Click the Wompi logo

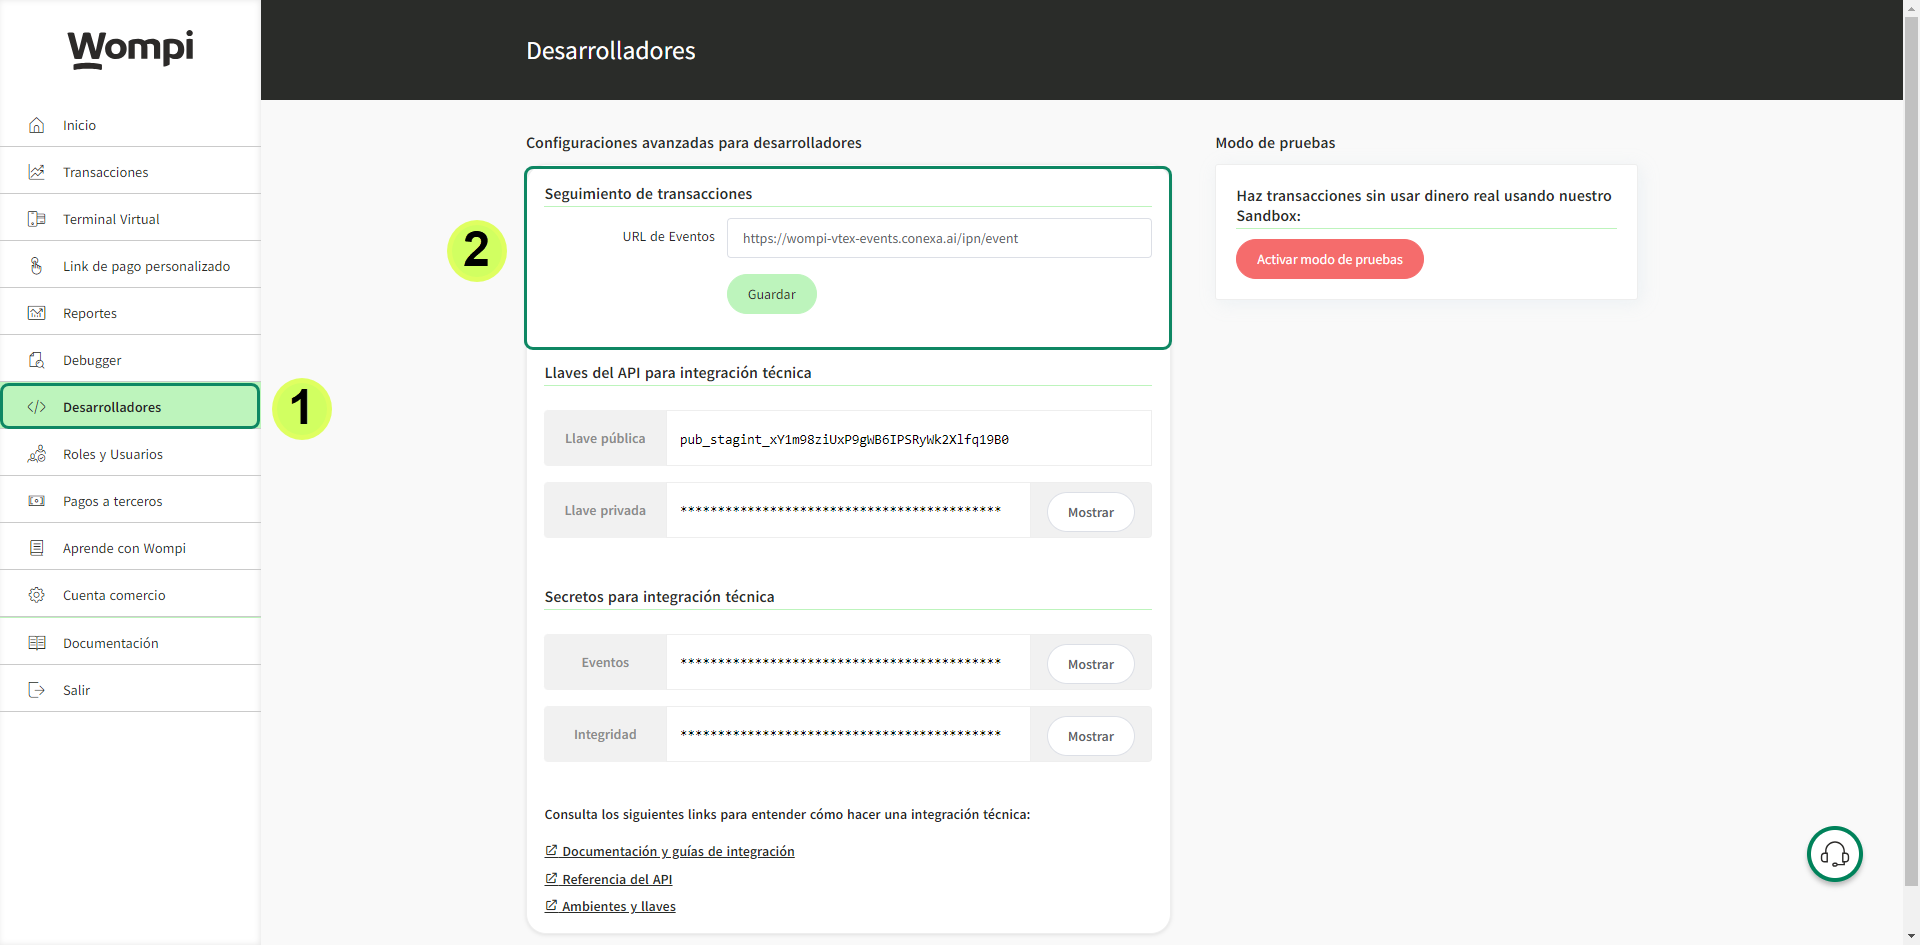pyautogui.click(x=130, y=49)
